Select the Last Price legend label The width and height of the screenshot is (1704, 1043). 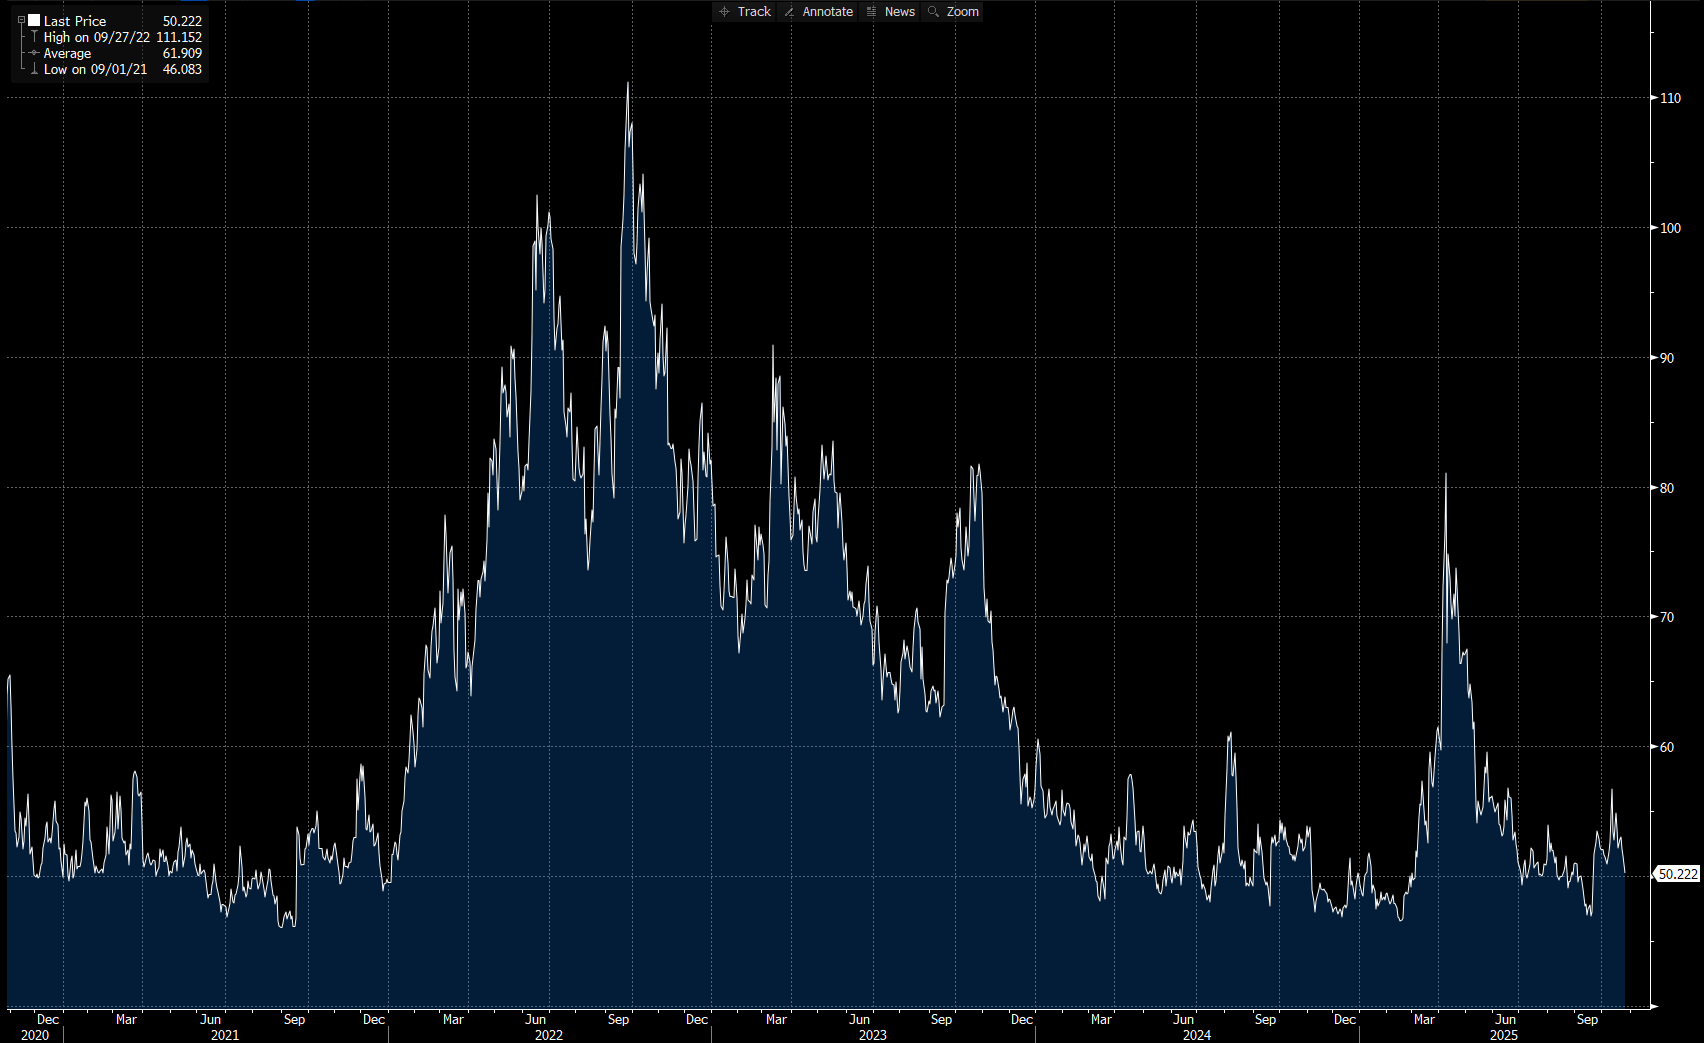coord(75,21)
